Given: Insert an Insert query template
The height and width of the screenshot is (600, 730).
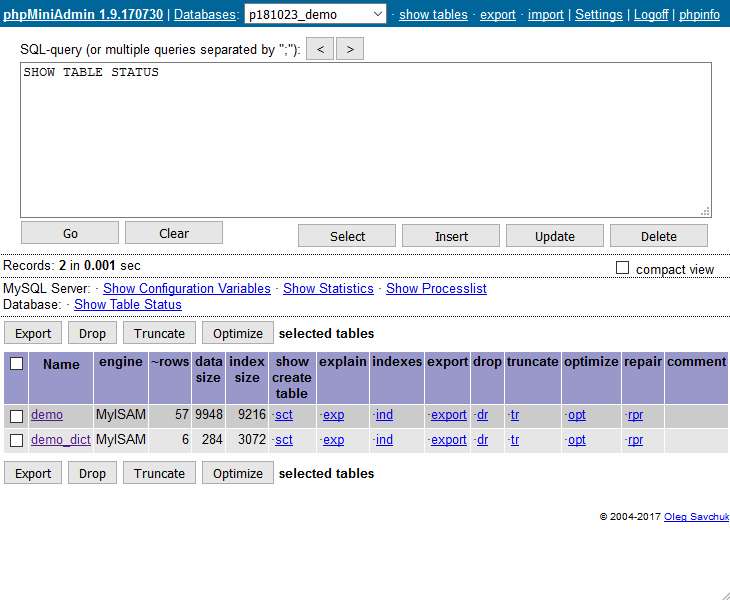Looking at the screenshot, I should 451,236.
